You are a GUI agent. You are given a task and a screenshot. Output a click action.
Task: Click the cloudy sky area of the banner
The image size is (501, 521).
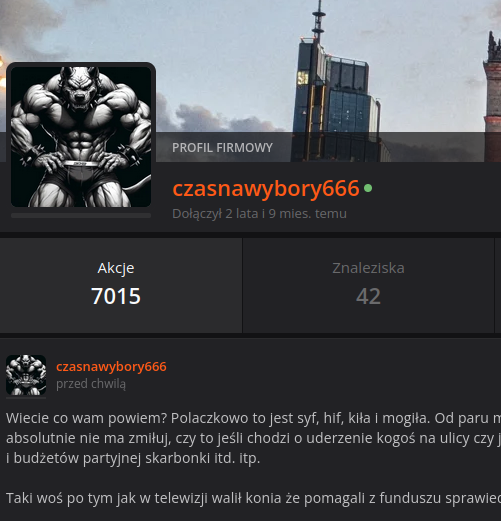(x=217, y=50)
